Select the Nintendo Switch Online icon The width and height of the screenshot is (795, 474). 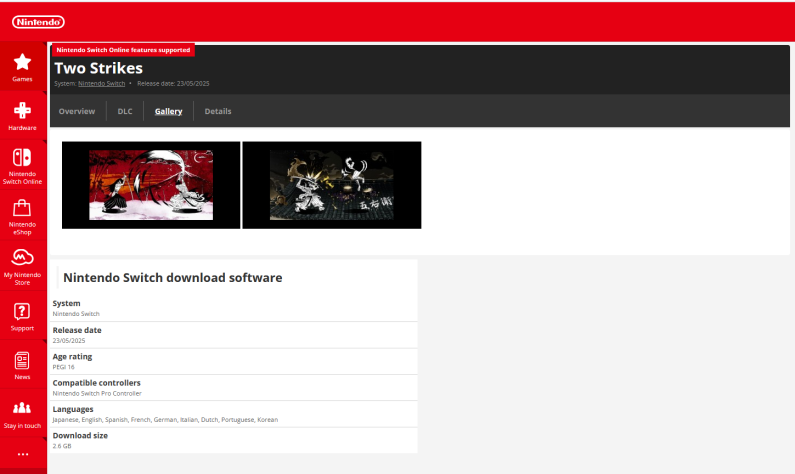tap(22, 159)
